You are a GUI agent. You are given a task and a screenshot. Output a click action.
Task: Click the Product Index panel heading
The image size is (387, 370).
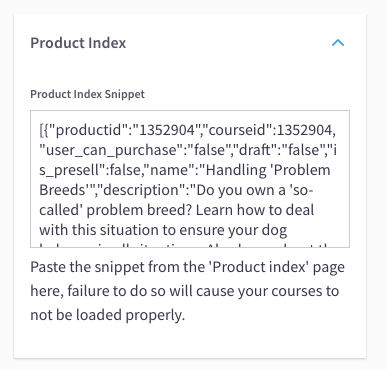coord(78,43)
